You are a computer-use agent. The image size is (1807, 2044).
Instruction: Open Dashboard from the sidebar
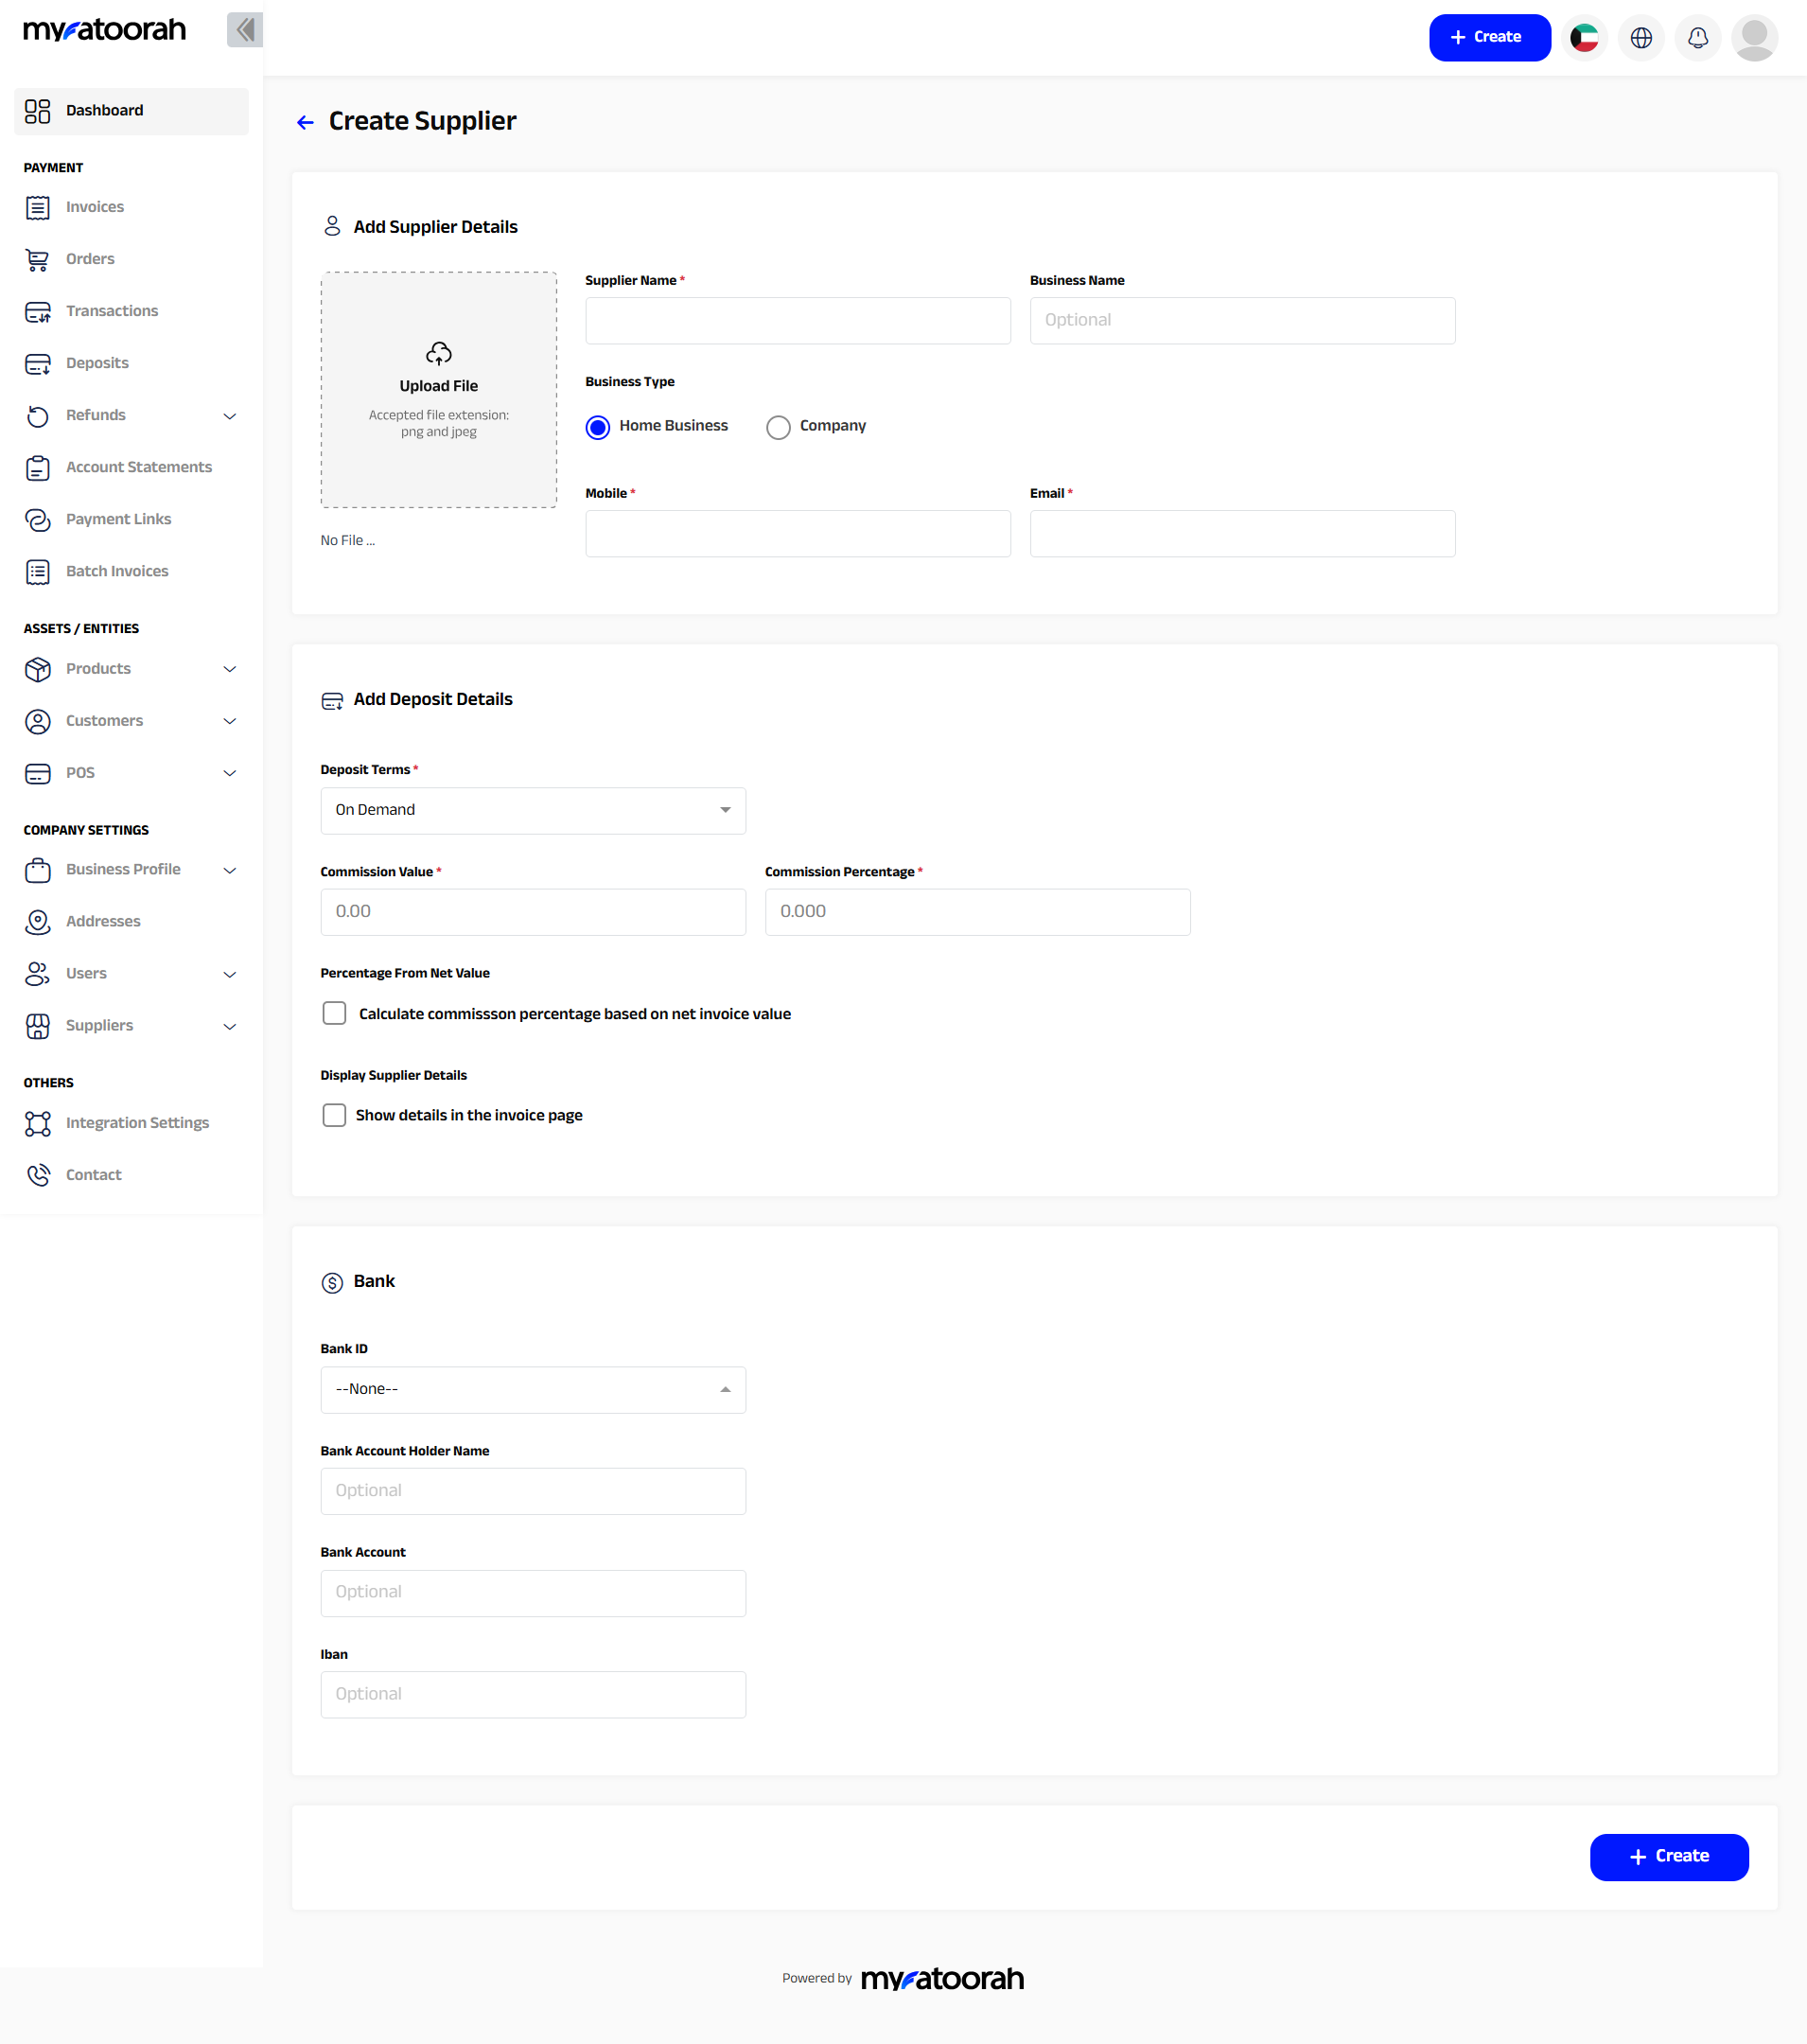(x=131, y=111)
